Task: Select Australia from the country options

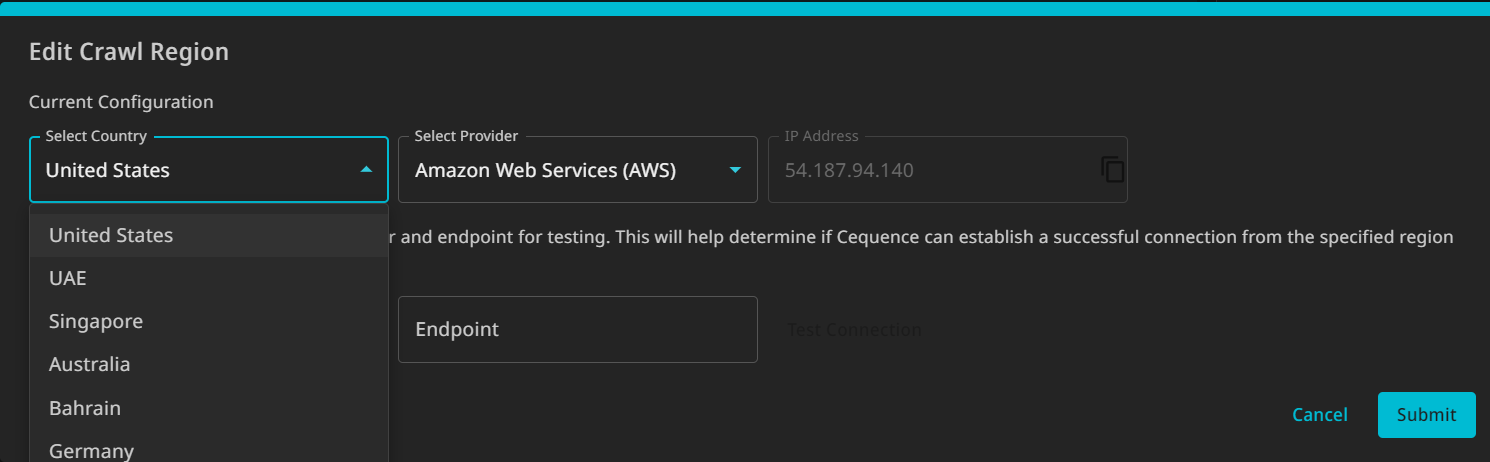Action: tap(209, 364)
